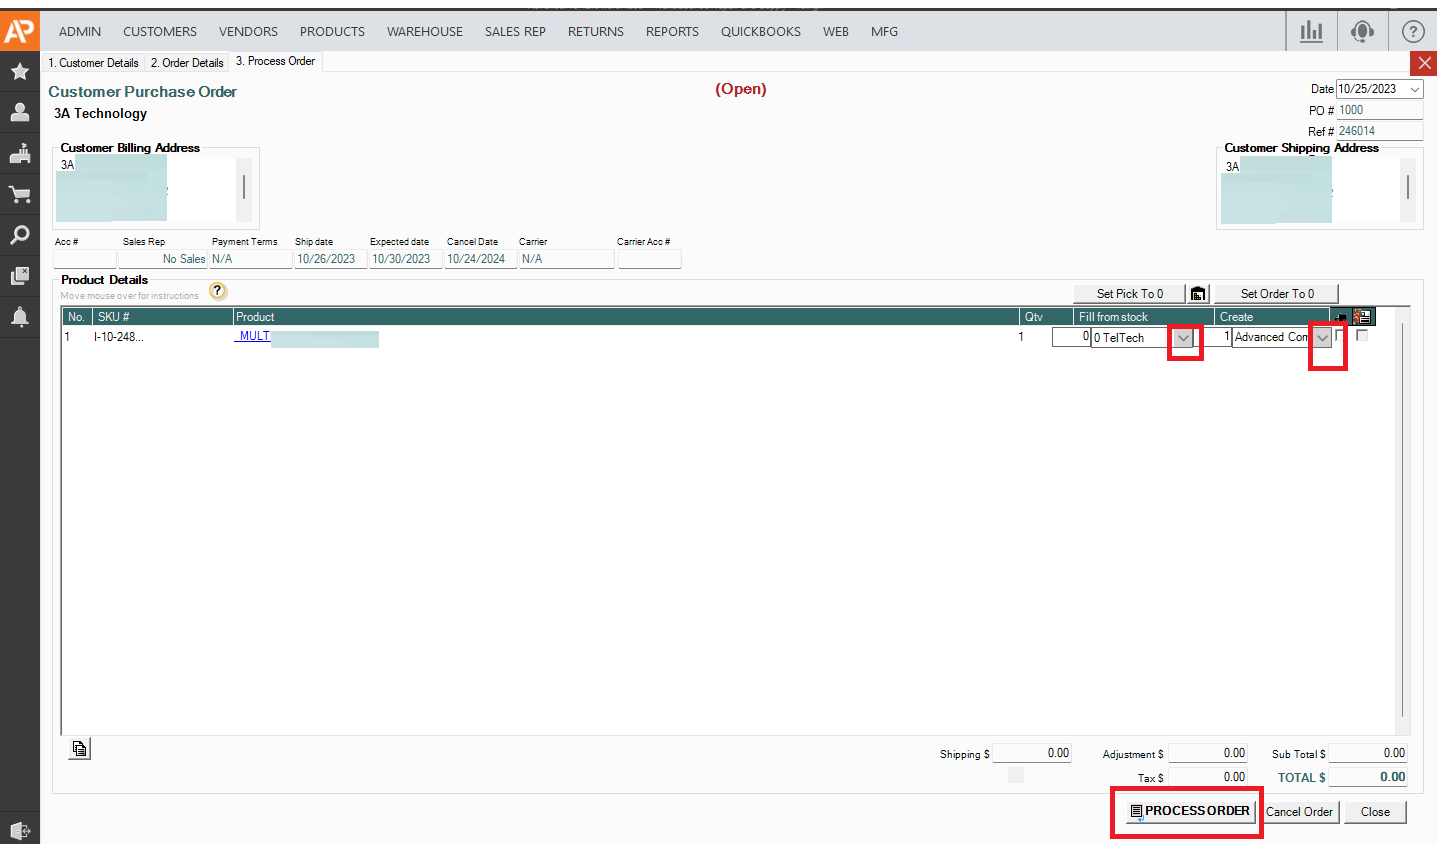Open the MULT product link

click(254, 337)
